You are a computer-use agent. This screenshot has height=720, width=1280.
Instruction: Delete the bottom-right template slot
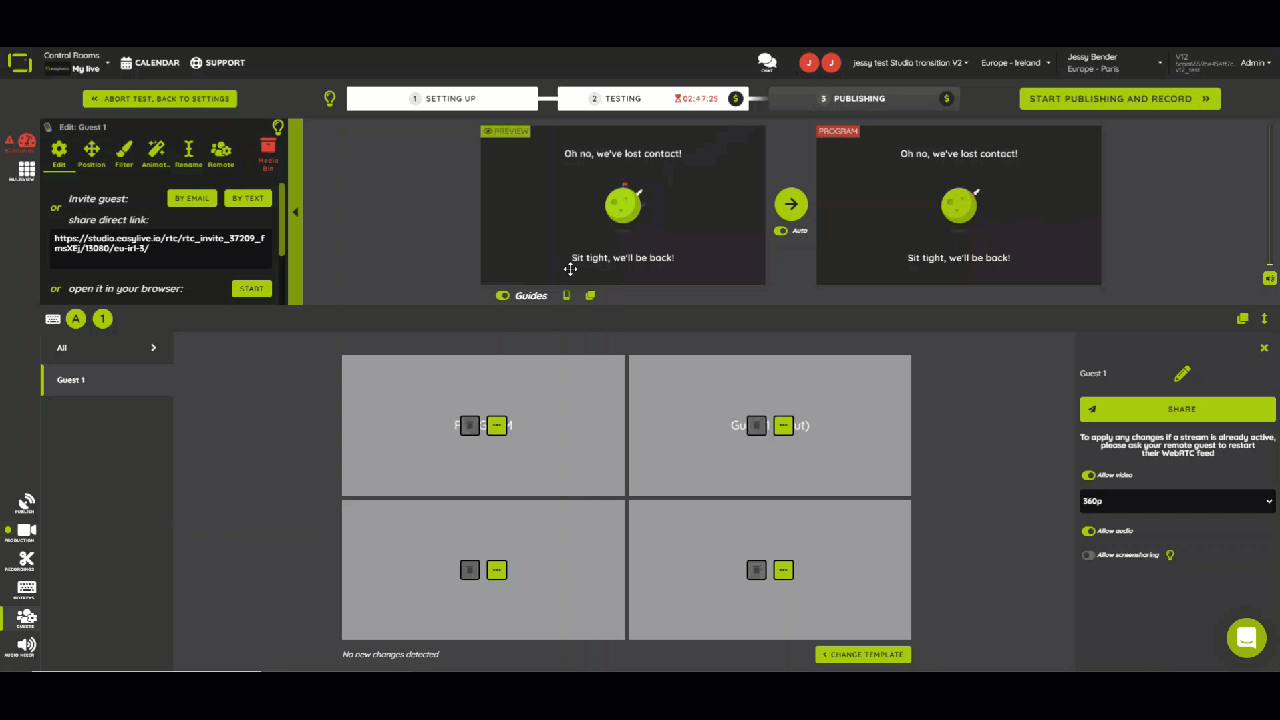click(757, 570)
